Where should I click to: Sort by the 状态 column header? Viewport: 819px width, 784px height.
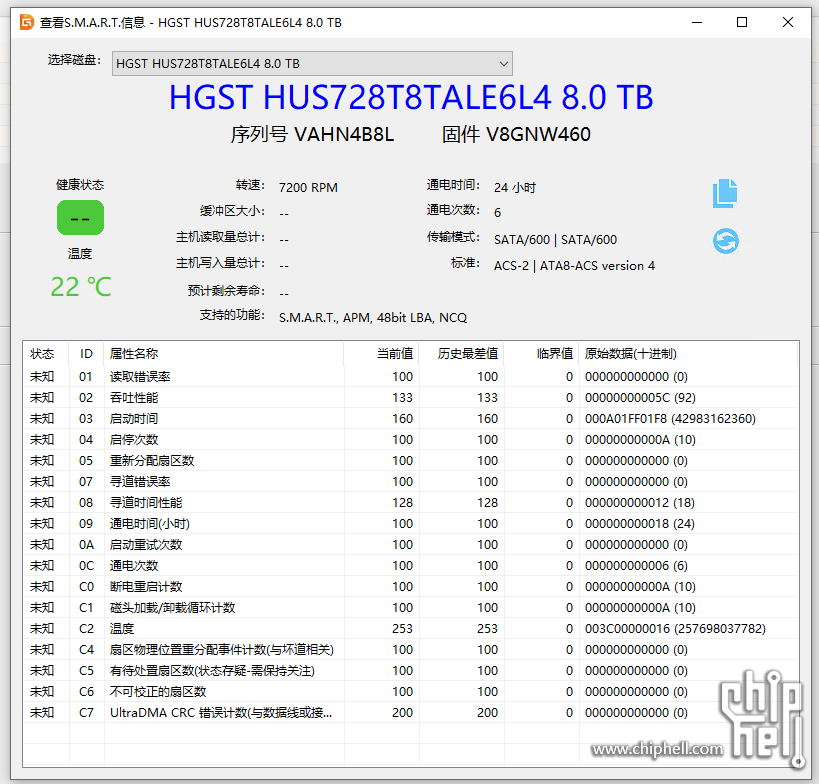(46, 354)
